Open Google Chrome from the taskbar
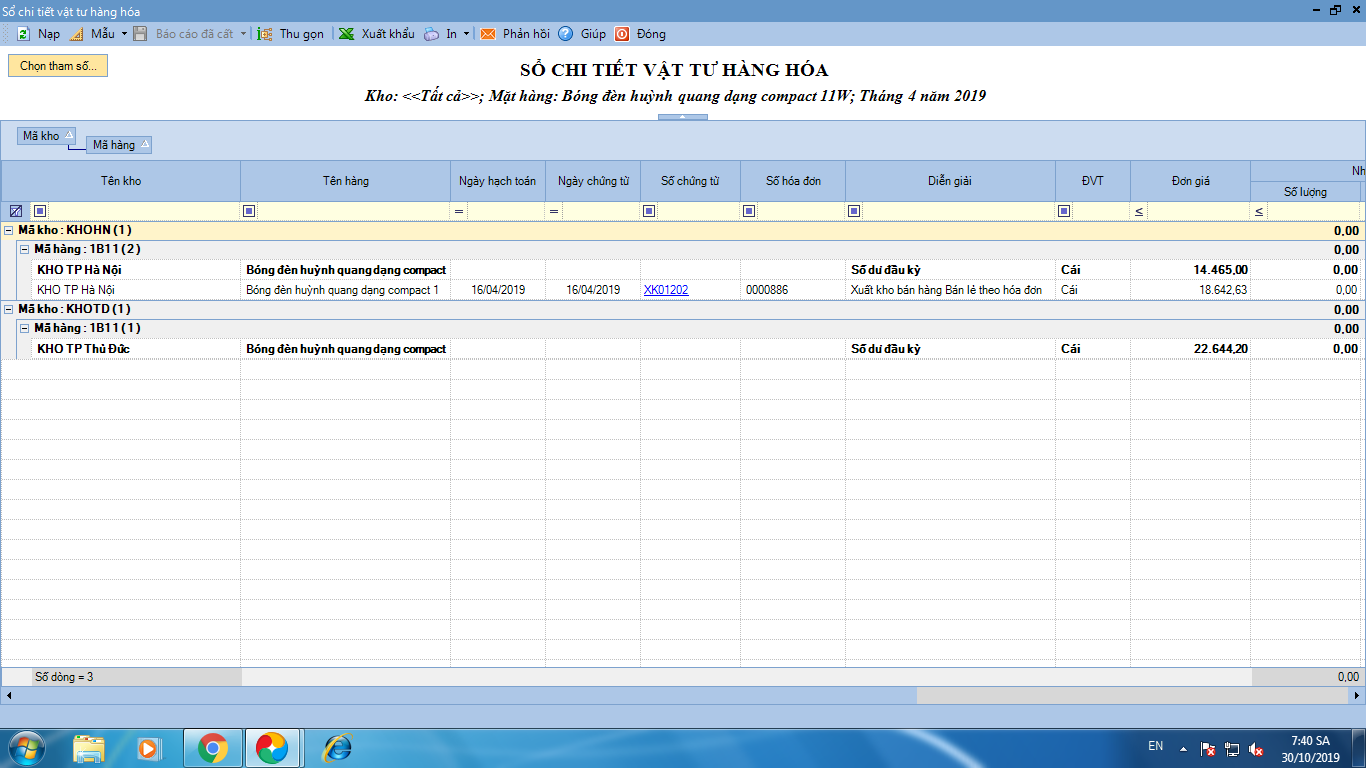Image resolution: width=1366 pixels, height=768 pixels. pos(212,747)
